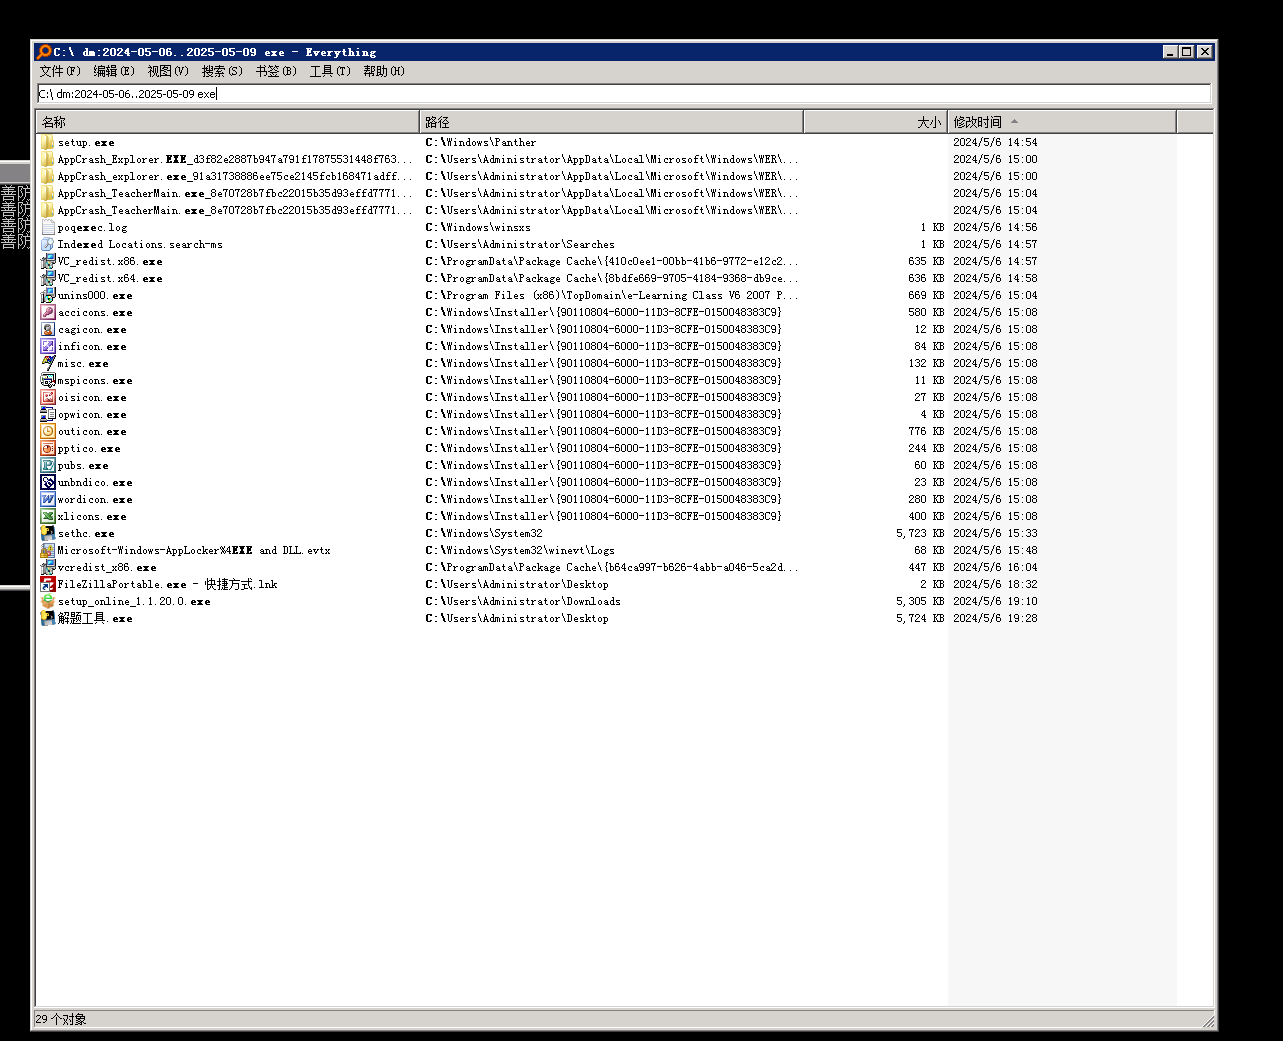Click the 2024/5/6 19:28 modified time
The image size is (1283, 1041).
(995, 619)
